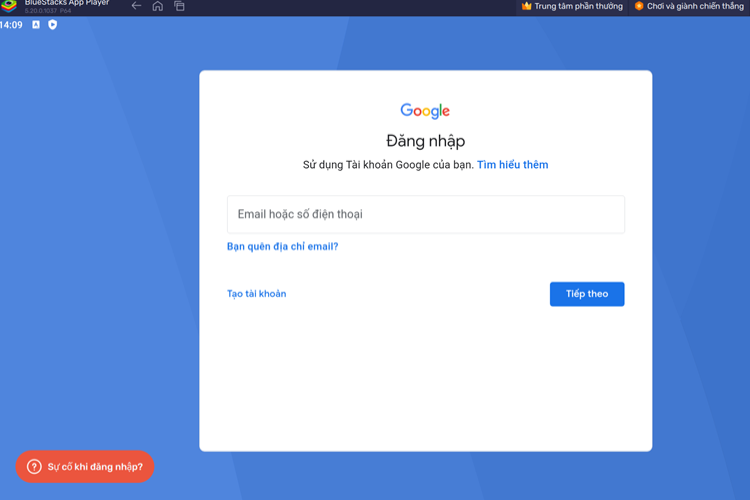Open 'Bạn quên địa chỉ email?' link
This screenshot has height=500, width=750.
pos(282,246)
